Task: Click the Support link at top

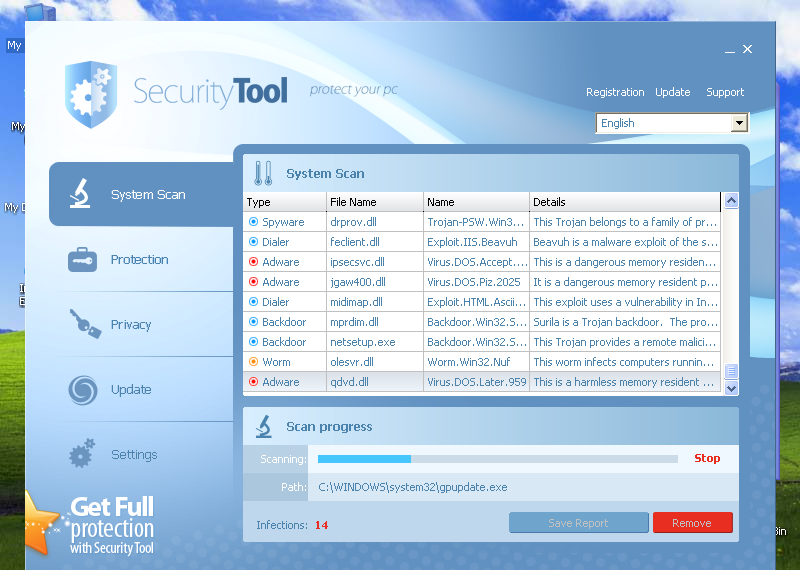Action: tap(725, 92)
